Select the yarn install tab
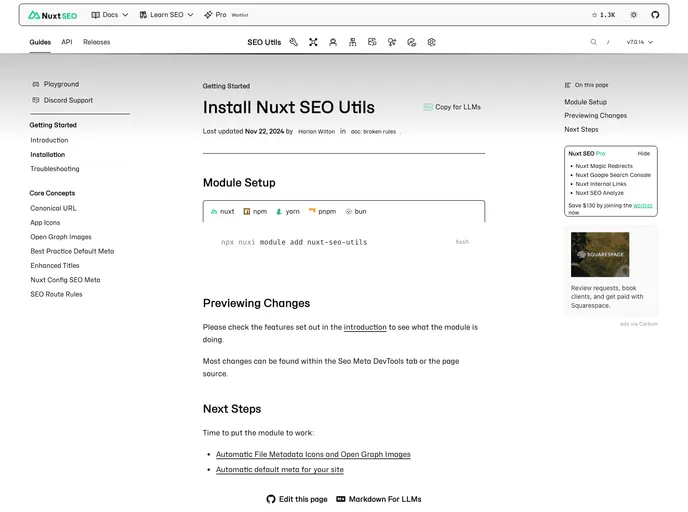Viewport: 688px width, 512px height. point(288,211)
